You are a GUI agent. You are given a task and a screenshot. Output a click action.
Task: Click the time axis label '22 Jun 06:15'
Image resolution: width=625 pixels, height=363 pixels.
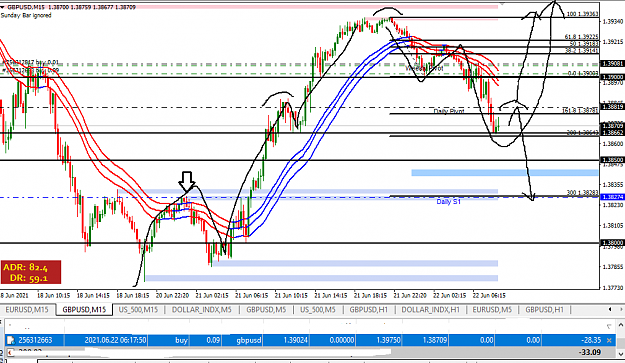coord(489,296)
